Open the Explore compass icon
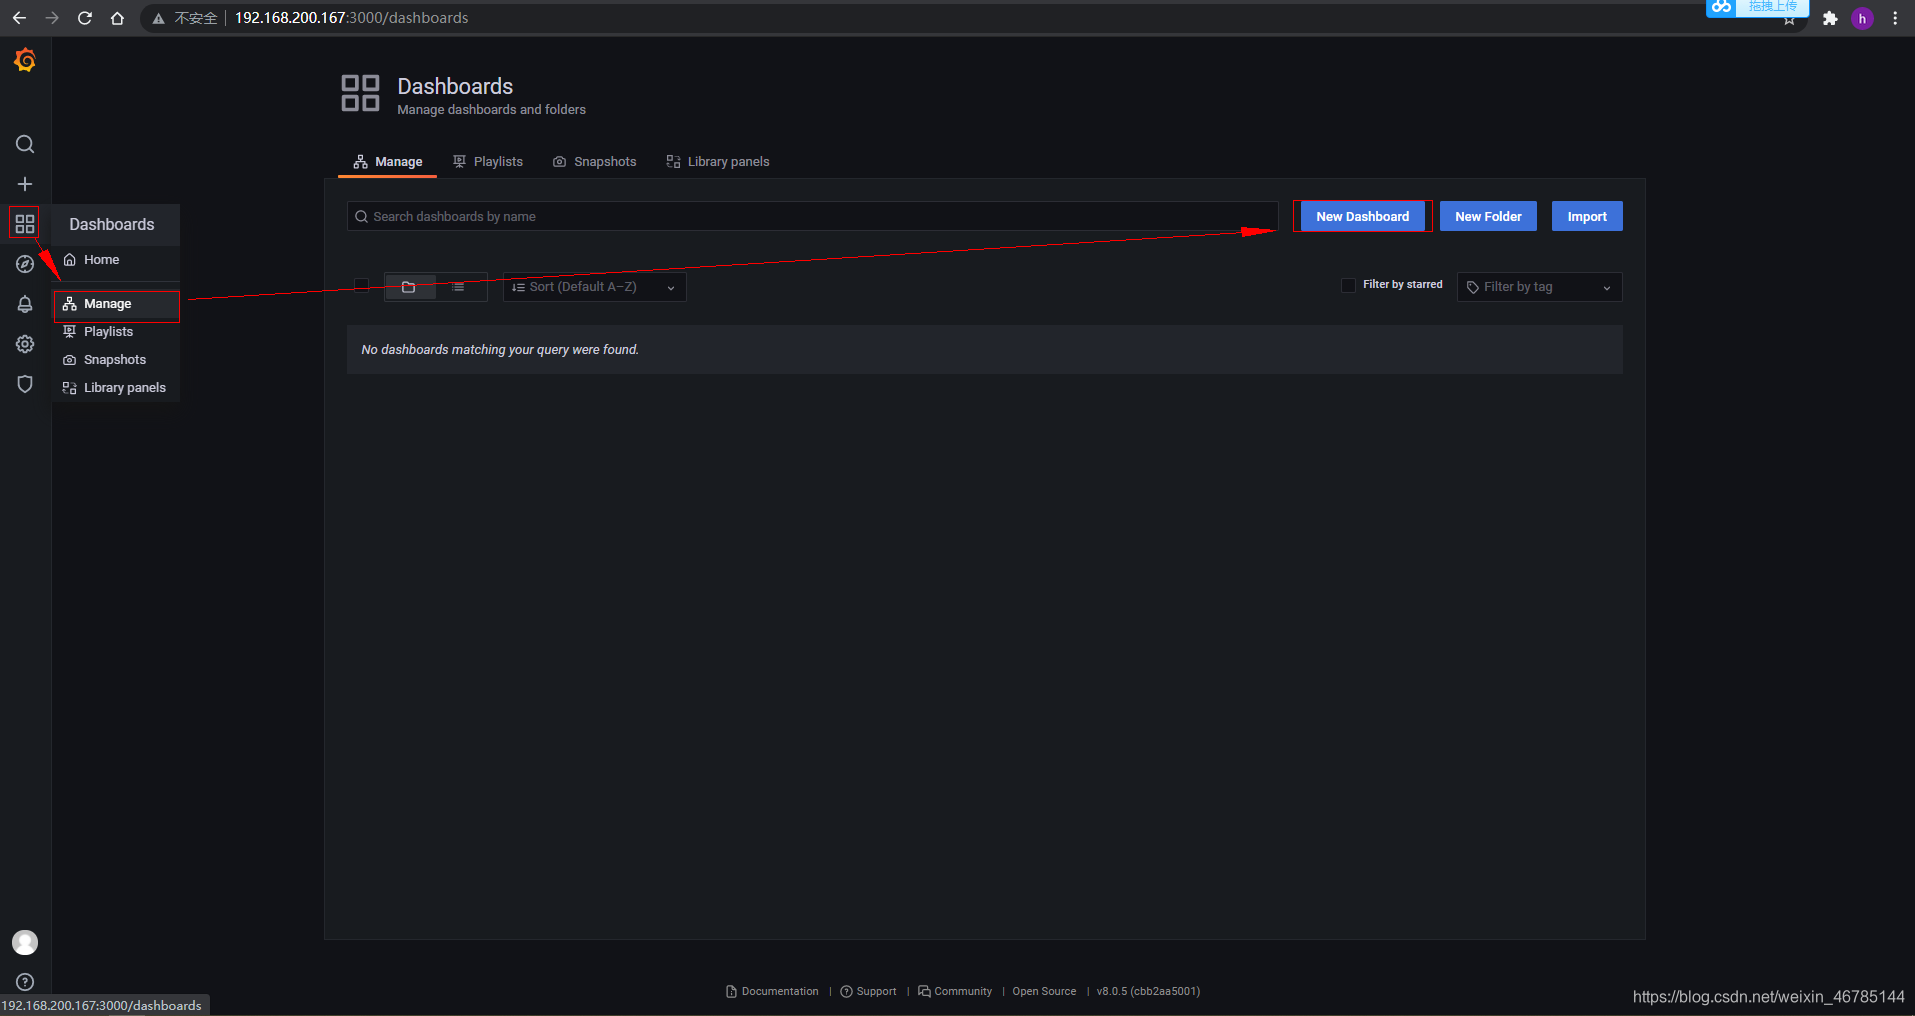 point(25,264)
